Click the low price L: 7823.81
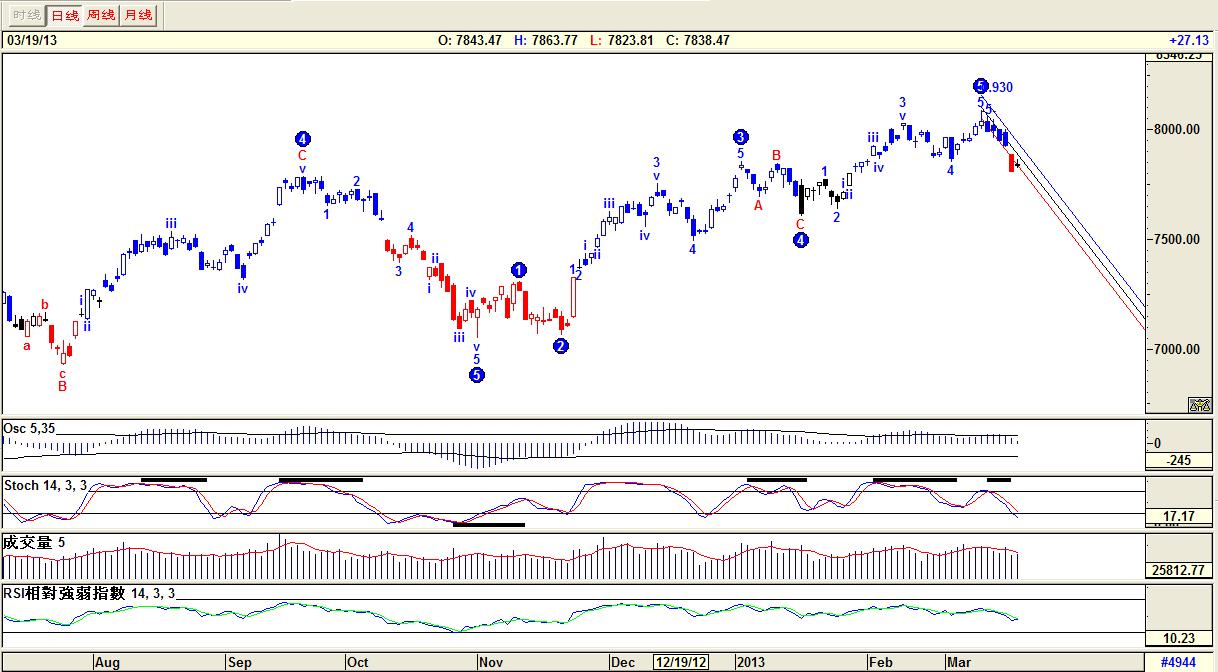 point(622,41)
